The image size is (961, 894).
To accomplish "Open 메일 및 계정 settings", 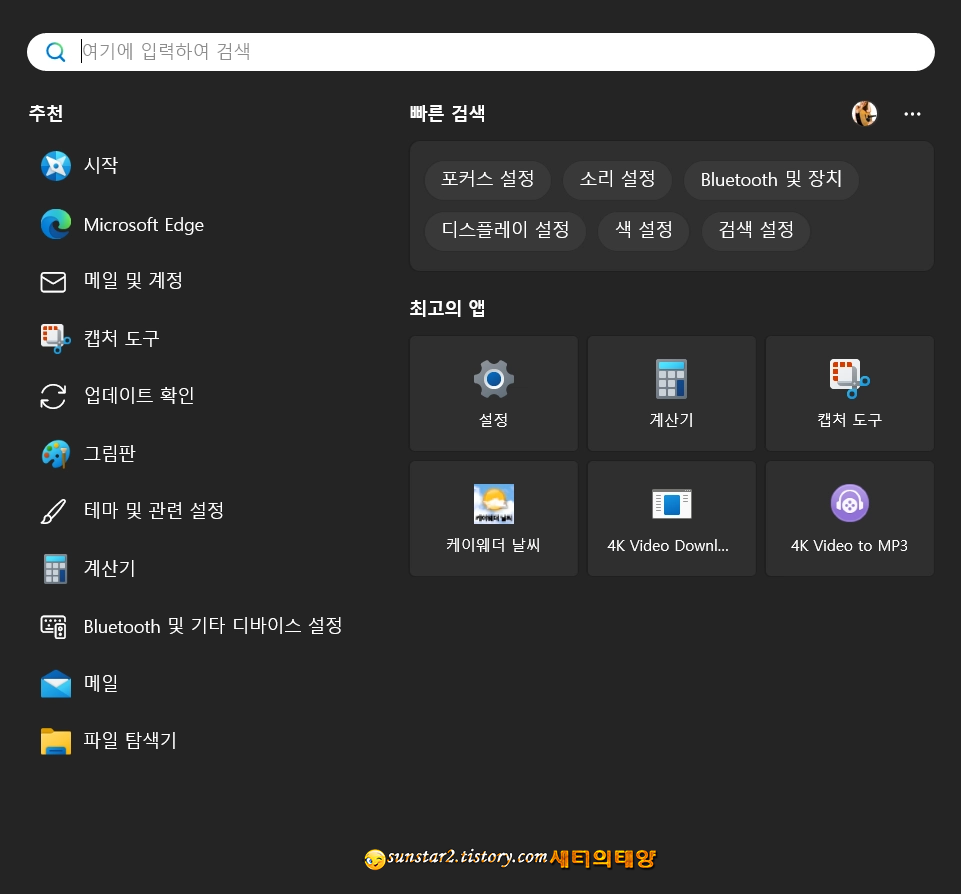I will point(134,281).
